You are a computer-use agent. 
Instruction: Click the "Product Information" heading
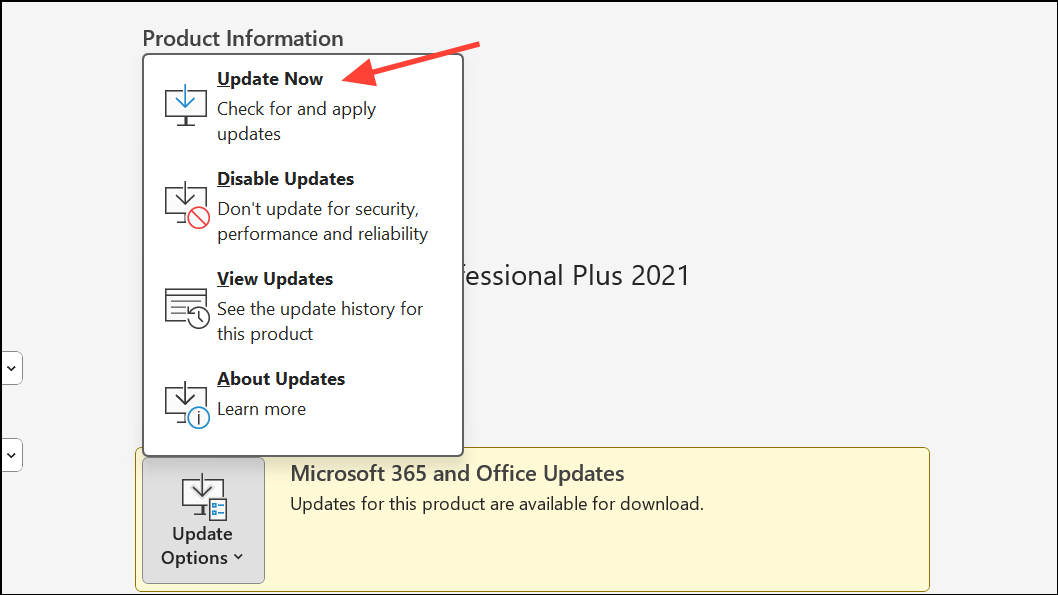(243, 39)
